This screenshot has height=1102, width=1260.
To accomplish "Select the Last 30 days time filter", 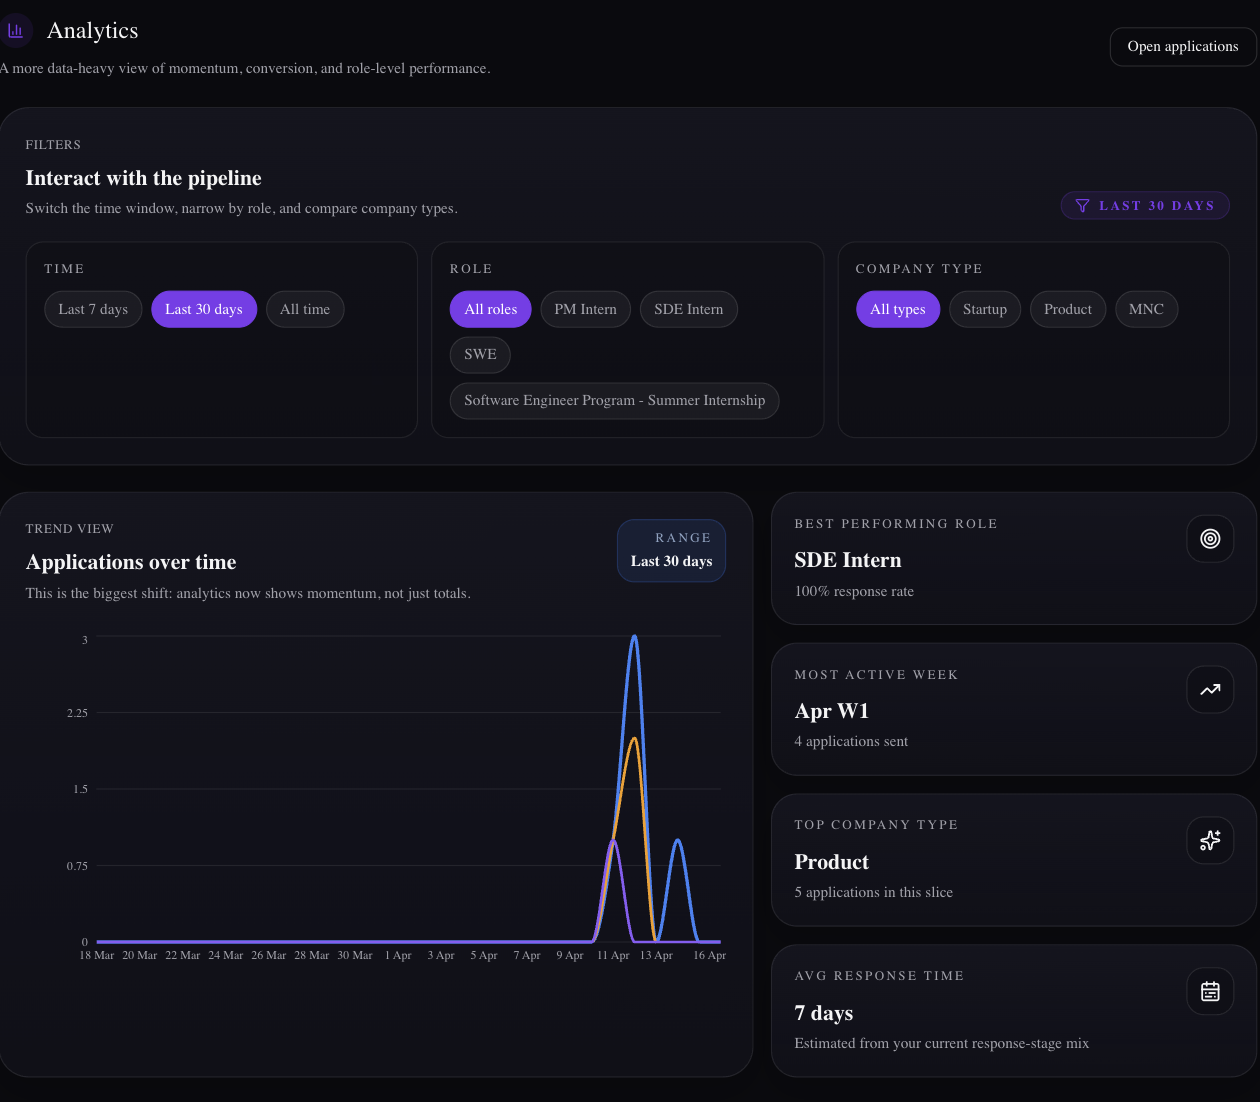I will pos(204,309).
